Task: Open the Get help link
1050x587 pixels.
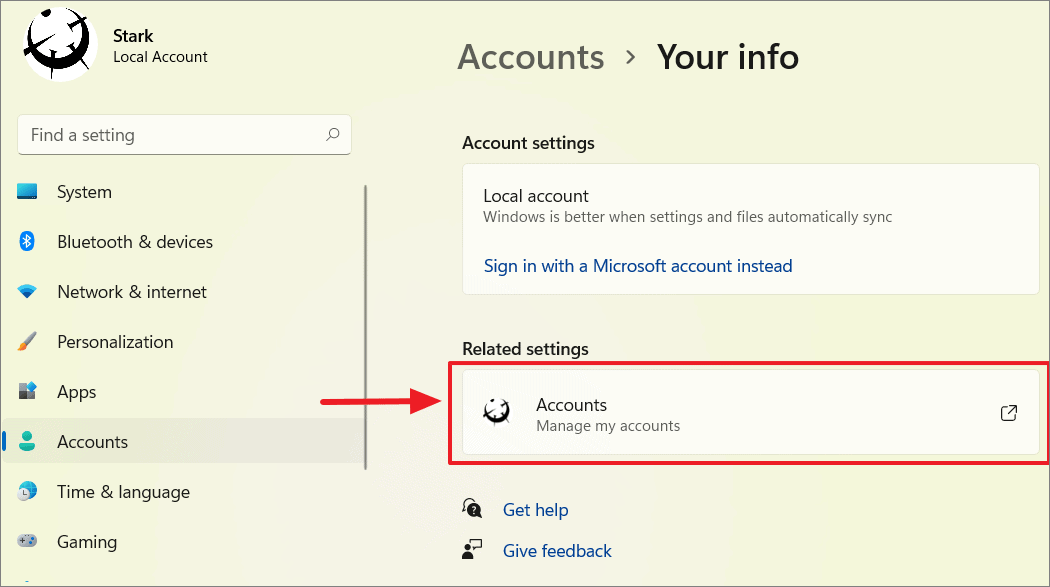Action: click(535, 510)
